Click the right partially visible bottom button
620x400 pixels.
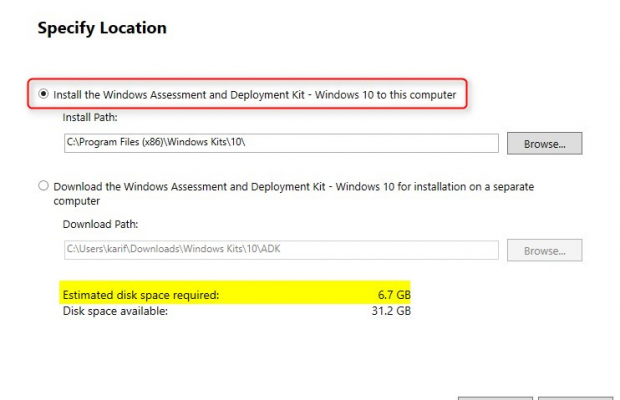pyautogui.click(x=573, y=396)
